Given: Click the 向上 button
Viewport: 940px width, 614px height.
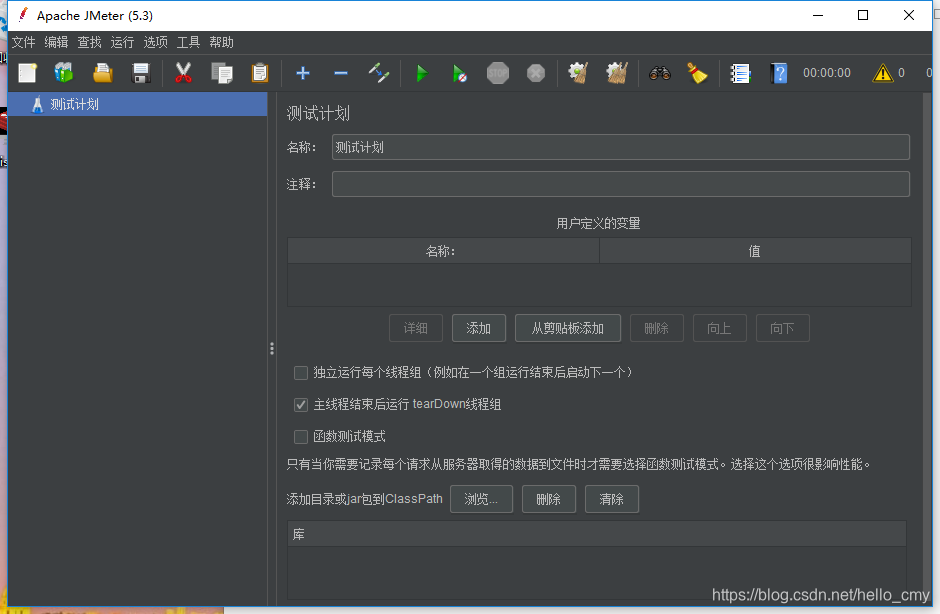Looking at the screenshot, I should click(x=719, y=328).
